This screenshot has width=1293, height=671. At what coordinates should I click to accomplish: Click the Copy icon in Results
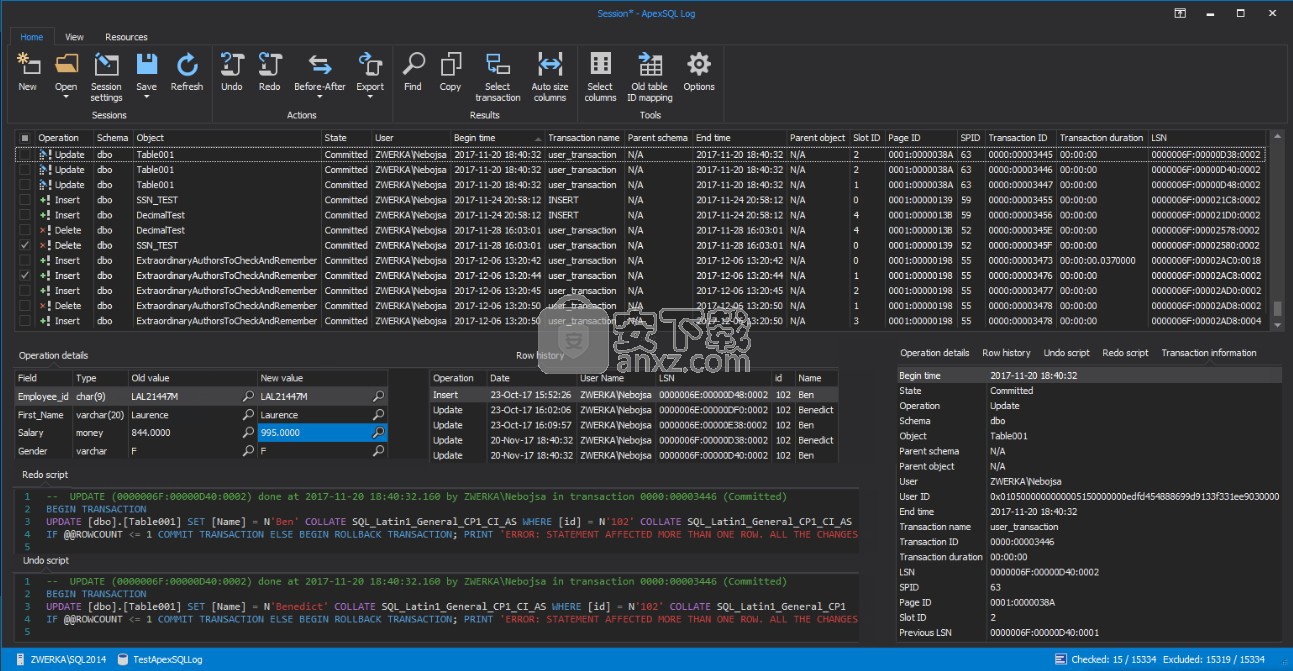coord(451,65)
